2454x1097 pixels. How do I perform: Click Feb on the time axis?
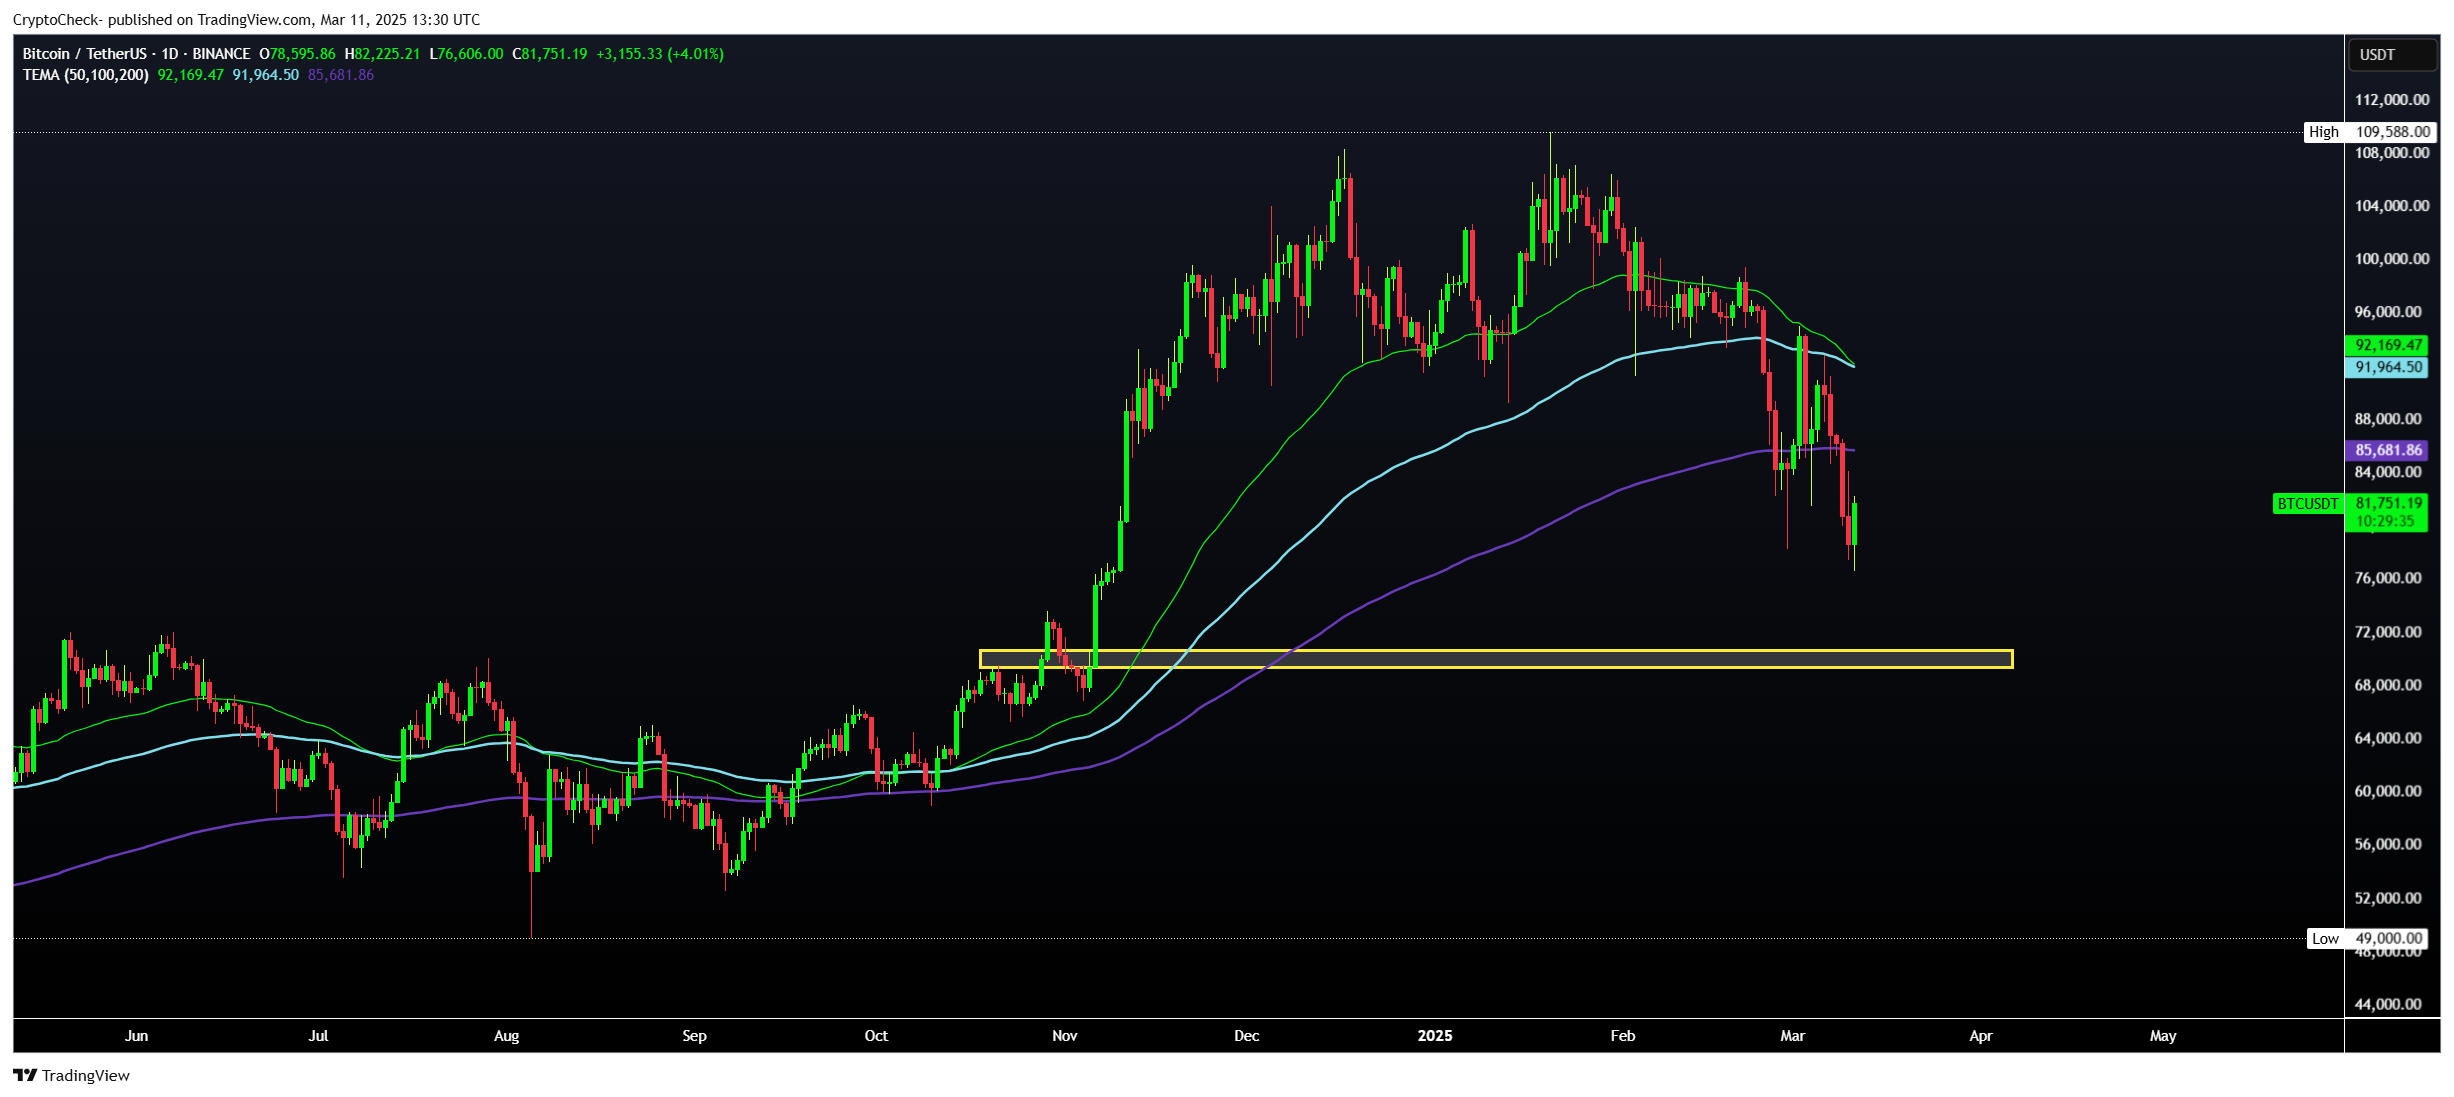pyautogui.click(x=1622, y=1036)
